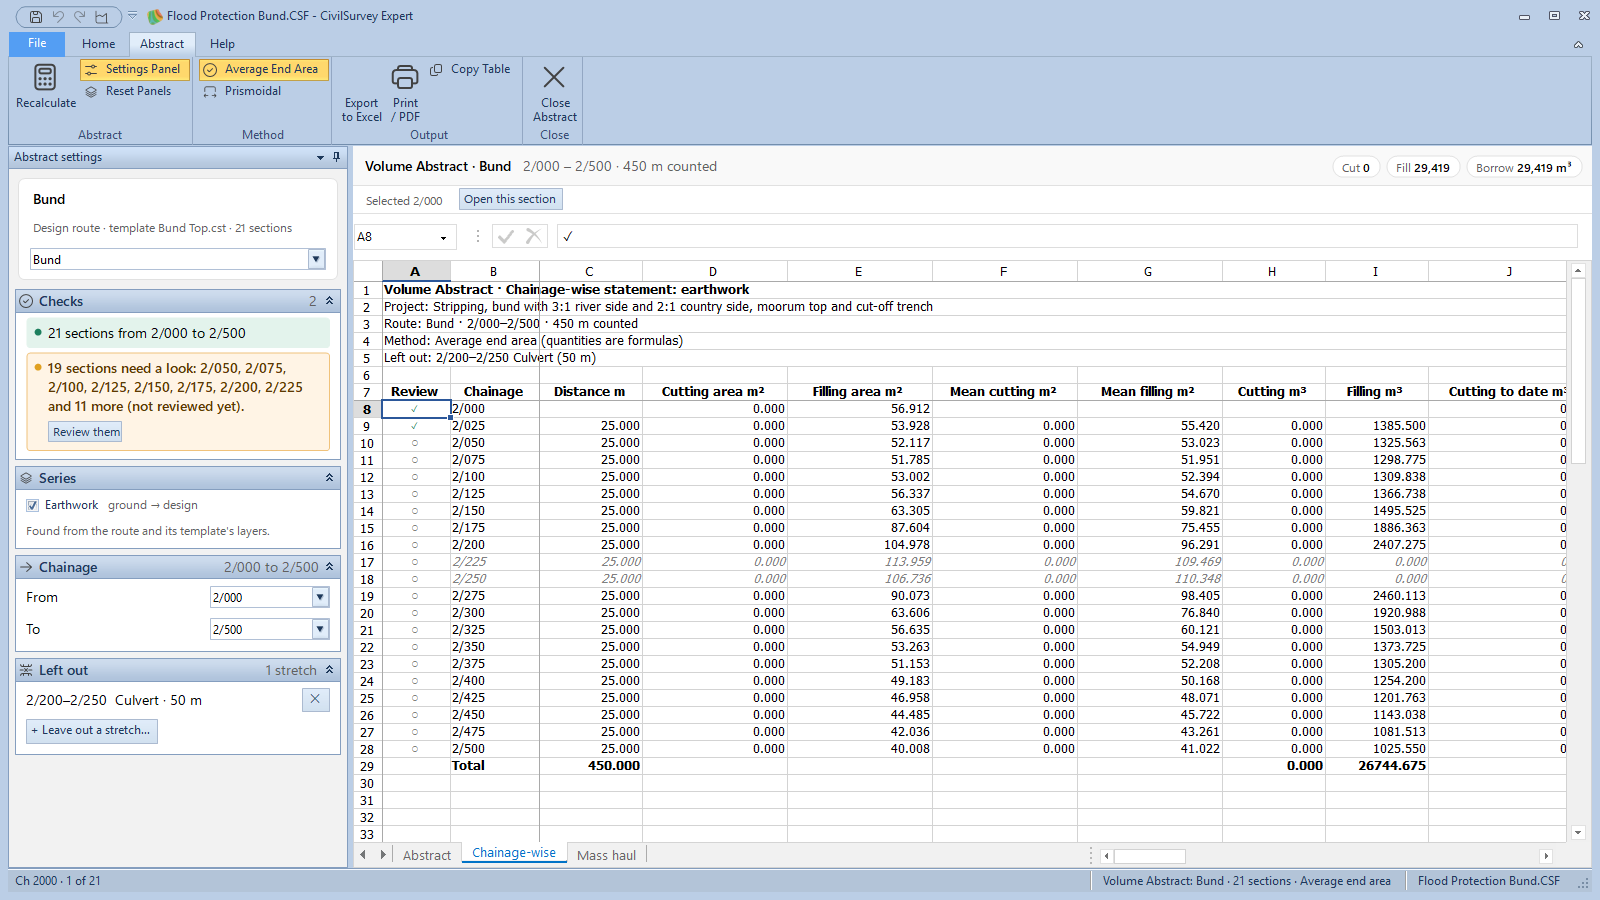Click the Close Abstract X icon

click(x=554, y=77)
